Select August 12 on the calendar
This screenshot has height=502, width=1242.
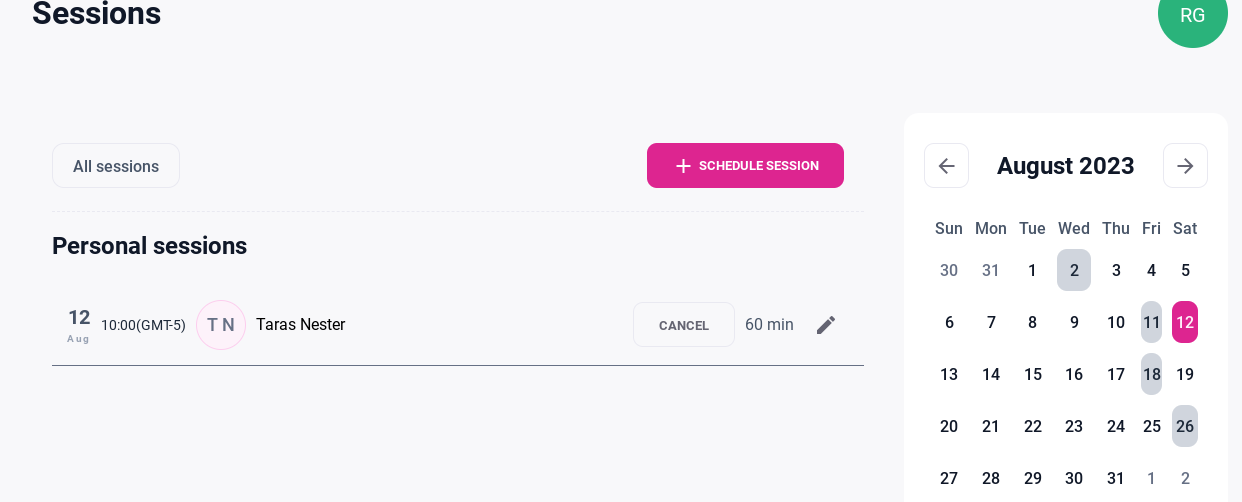1185,322
